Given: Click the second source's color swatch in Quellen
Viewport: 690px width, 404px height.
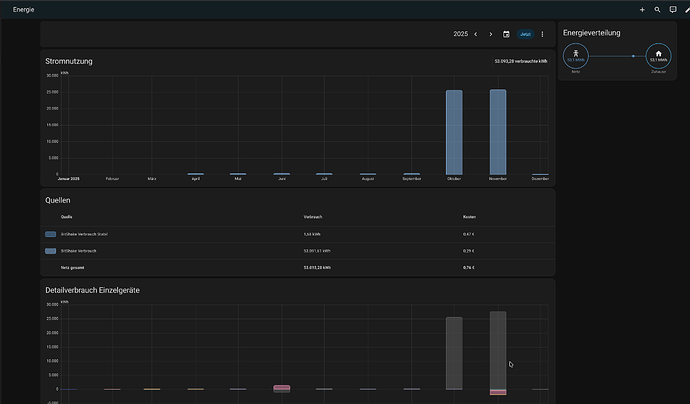Looking at the screenshot, I should 51,251.
